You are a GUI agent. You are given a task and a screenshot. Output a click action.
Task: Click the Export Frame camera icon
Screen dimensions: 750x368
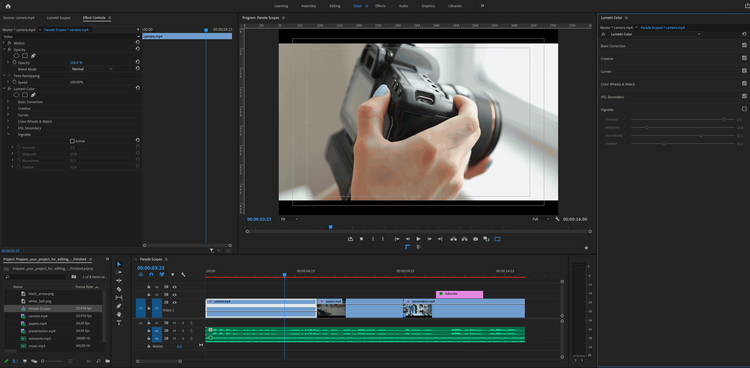tap(475, 239)
